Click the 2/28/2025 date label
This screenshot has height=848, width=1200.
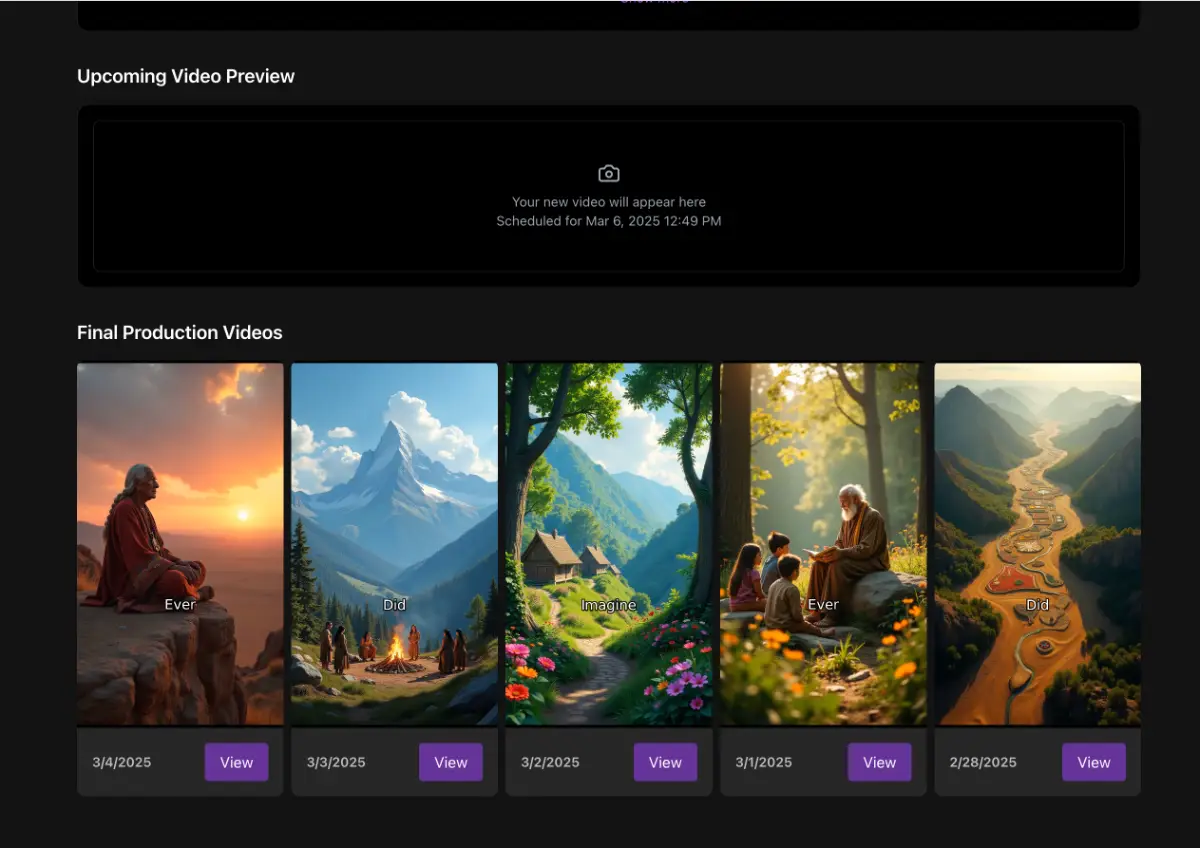click(x=983, y=762)
